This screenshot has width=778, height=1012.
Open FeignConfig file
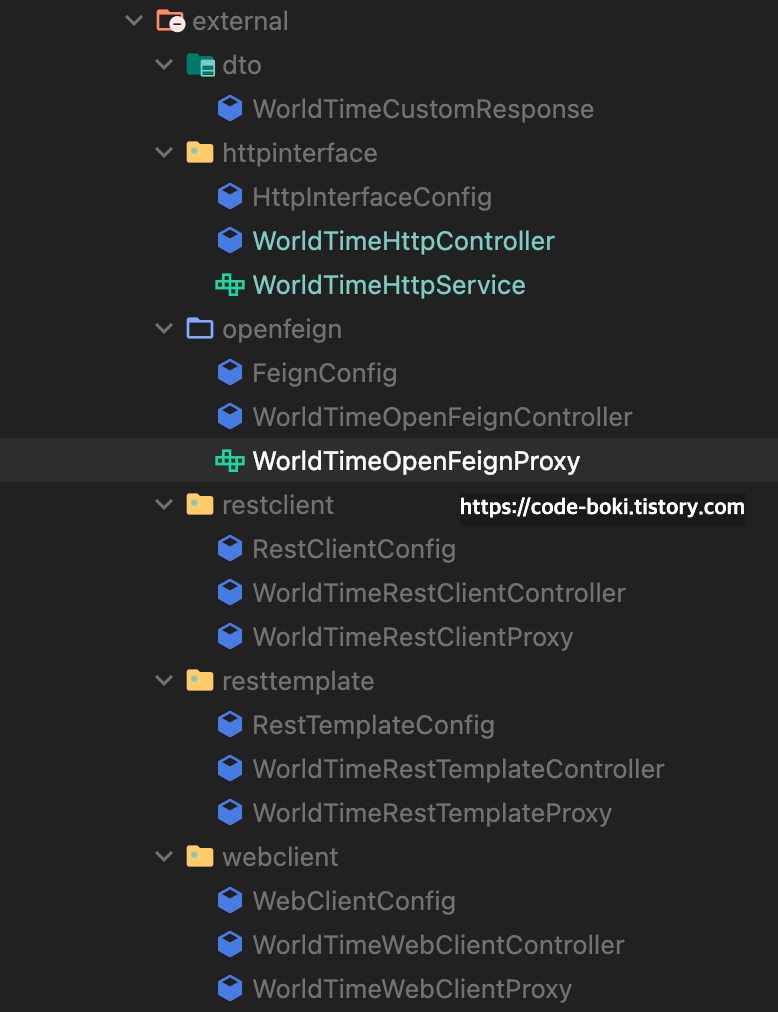pos(325,374)
